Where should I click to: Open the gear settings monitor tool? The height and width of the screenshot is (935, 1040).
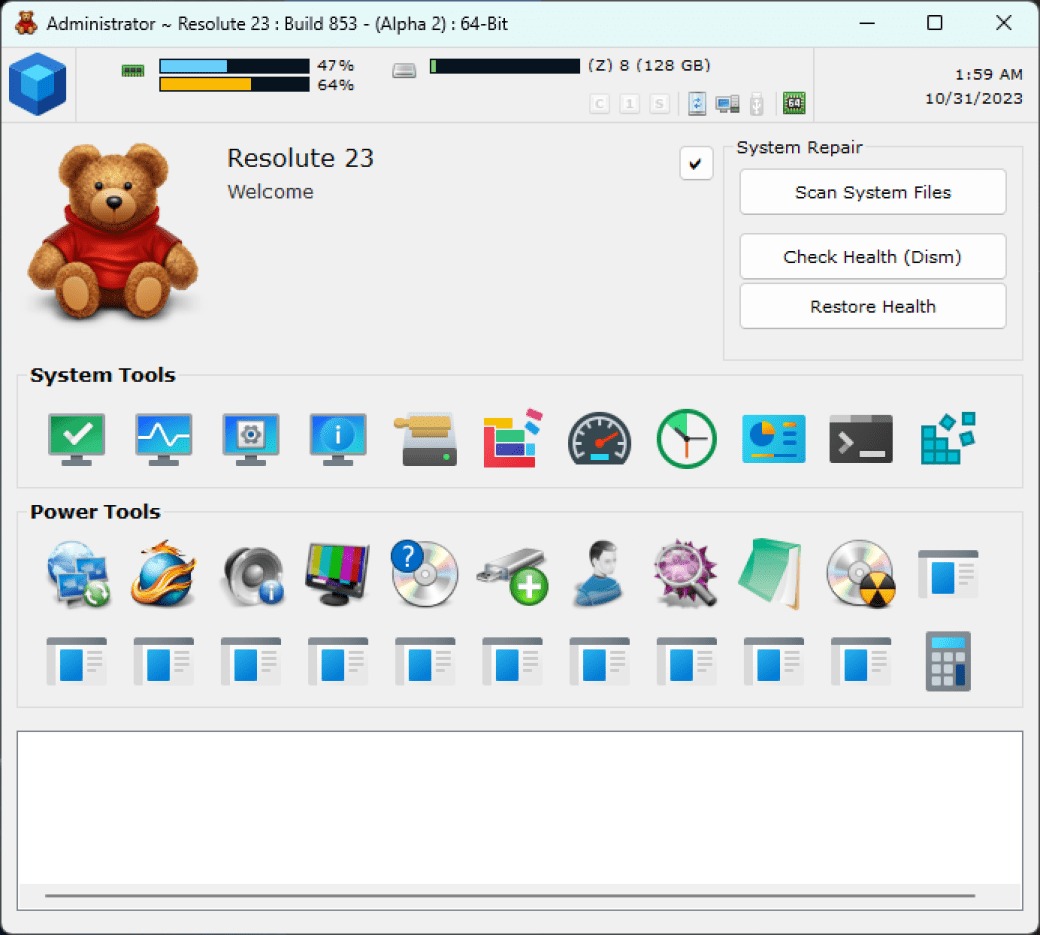tap(251, 439)
